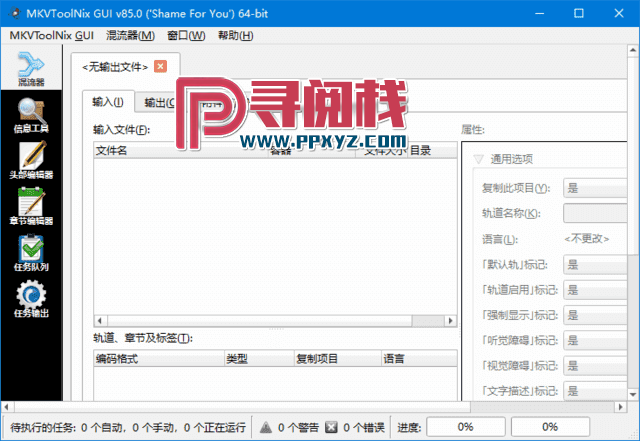Click the 进度 label in status bar
The height and width of the screenshot is (441, 640).
(409, 428)
